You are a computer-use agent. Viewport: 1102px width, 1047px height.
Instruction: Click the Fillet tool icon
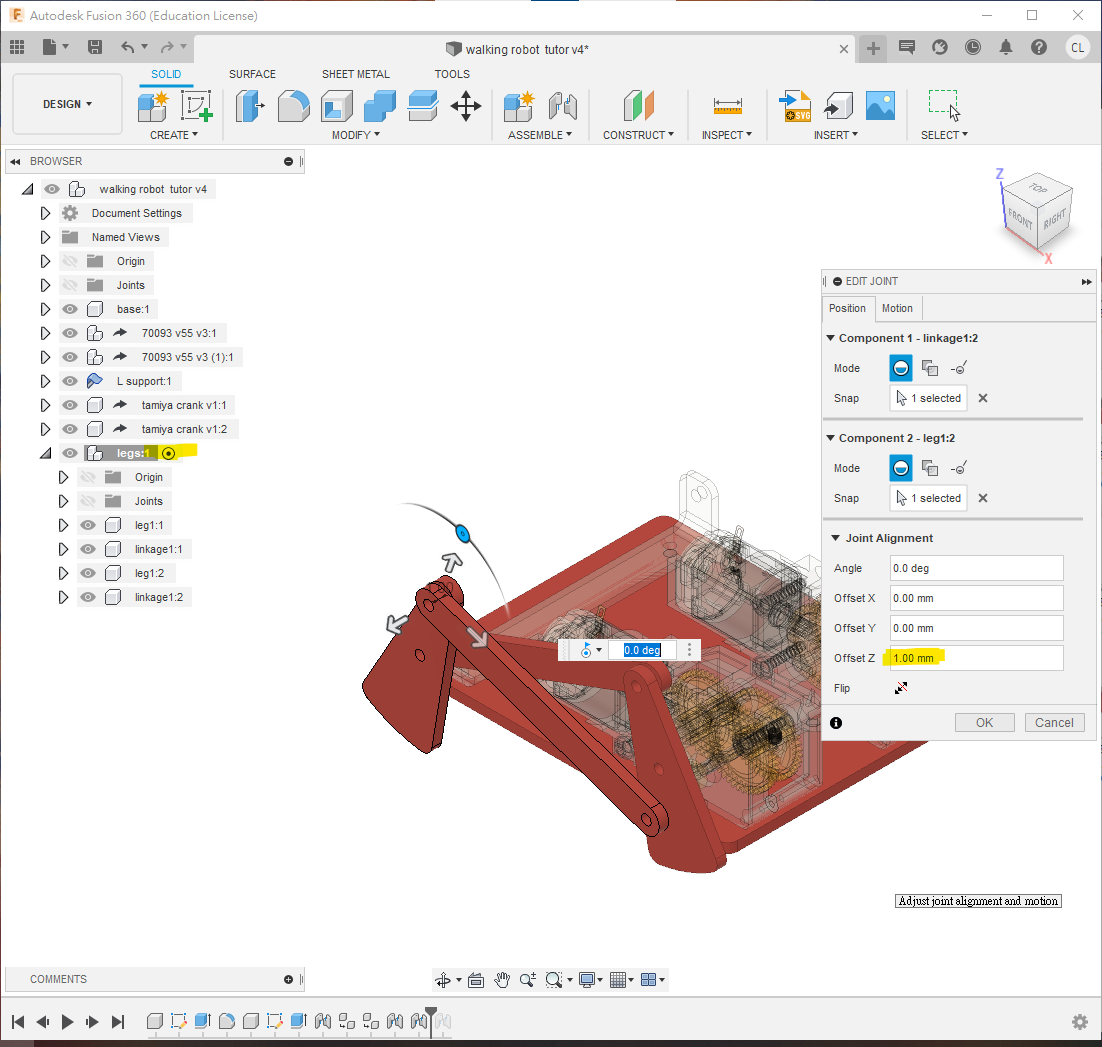click(x=294, y=105)
